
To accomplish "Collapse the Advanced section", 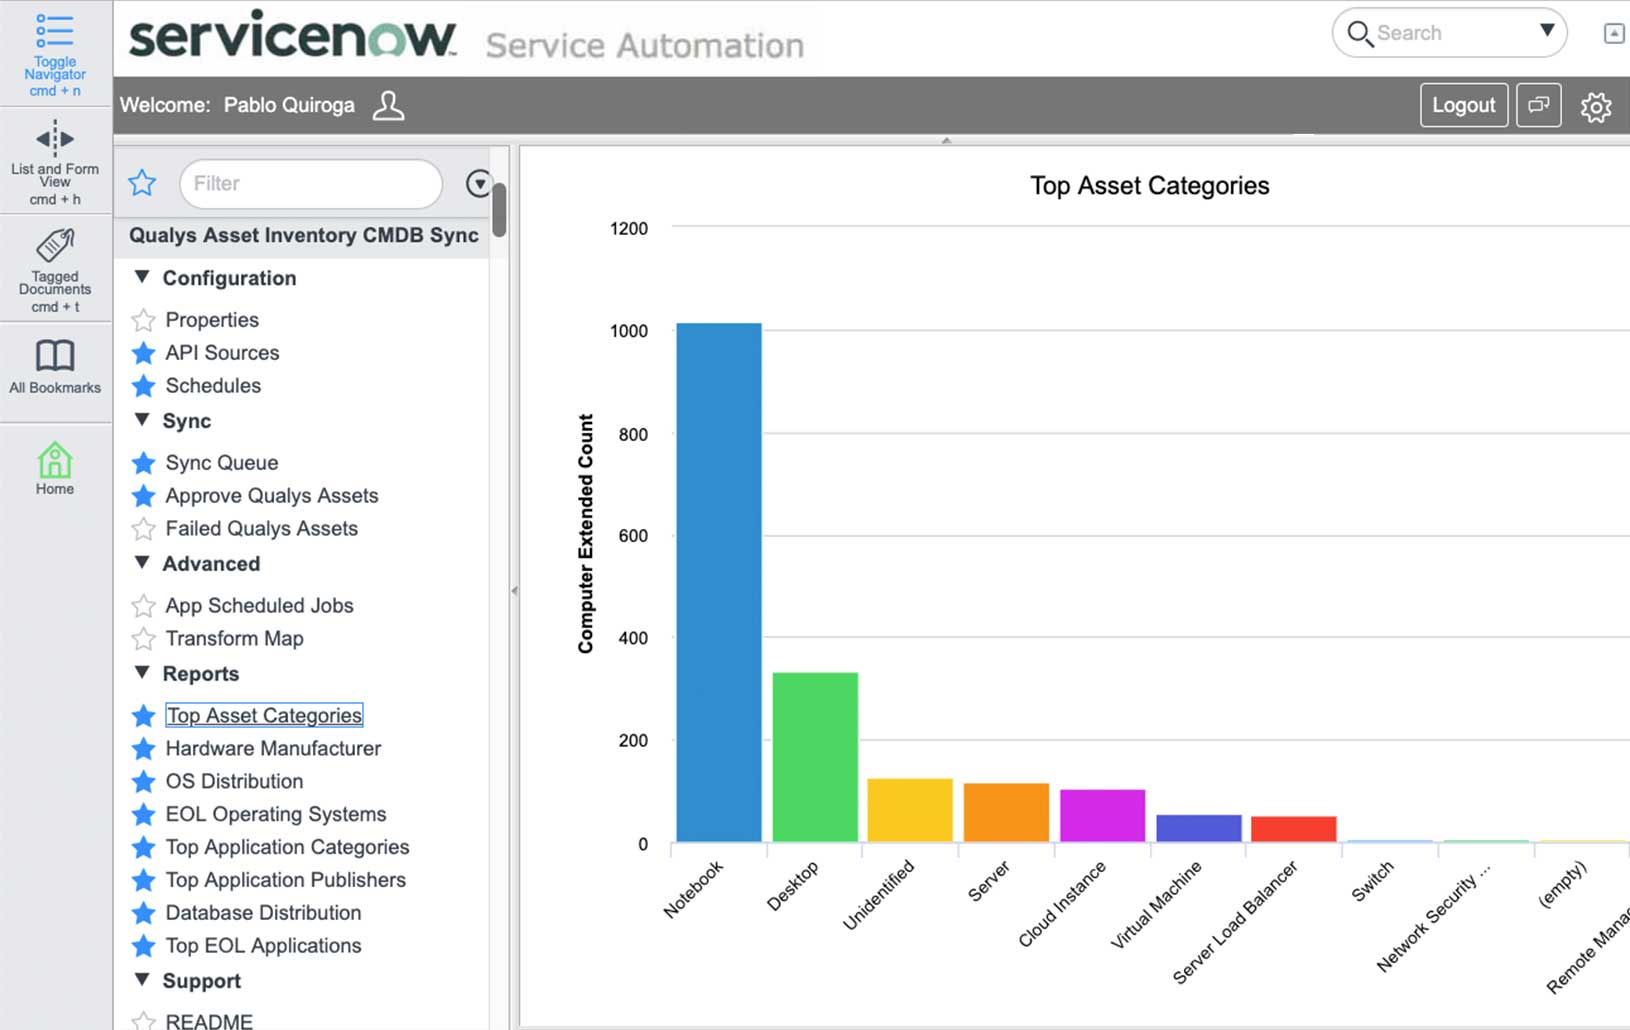I will (x=142, y=563).
